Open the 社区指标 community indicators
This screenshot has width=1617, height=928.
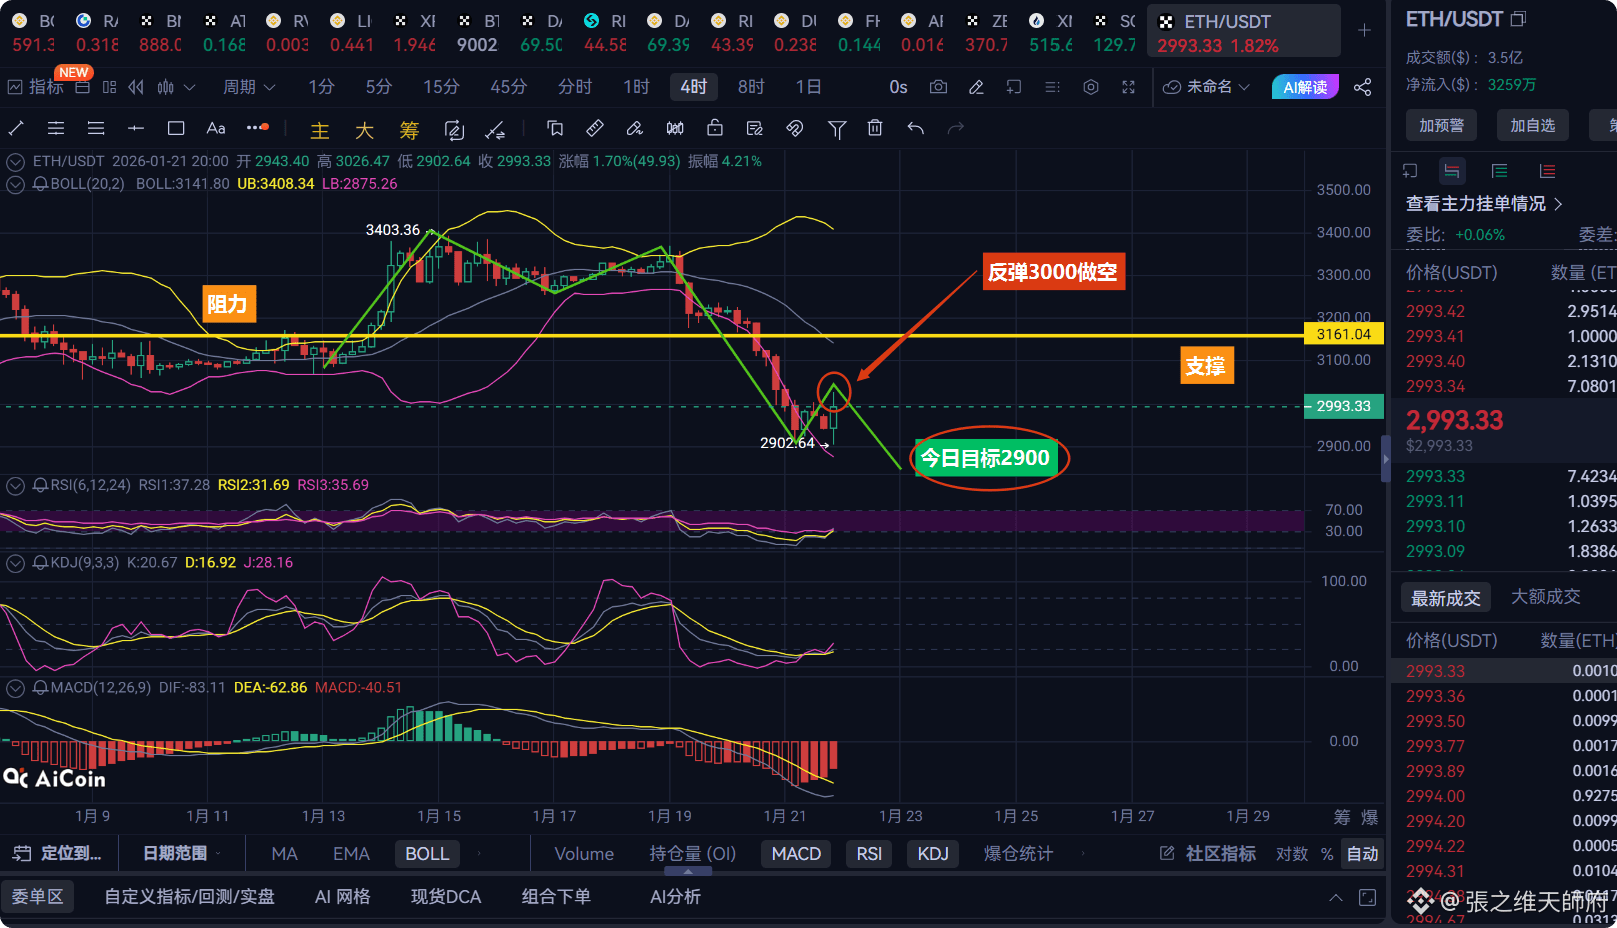[1208, 854]
